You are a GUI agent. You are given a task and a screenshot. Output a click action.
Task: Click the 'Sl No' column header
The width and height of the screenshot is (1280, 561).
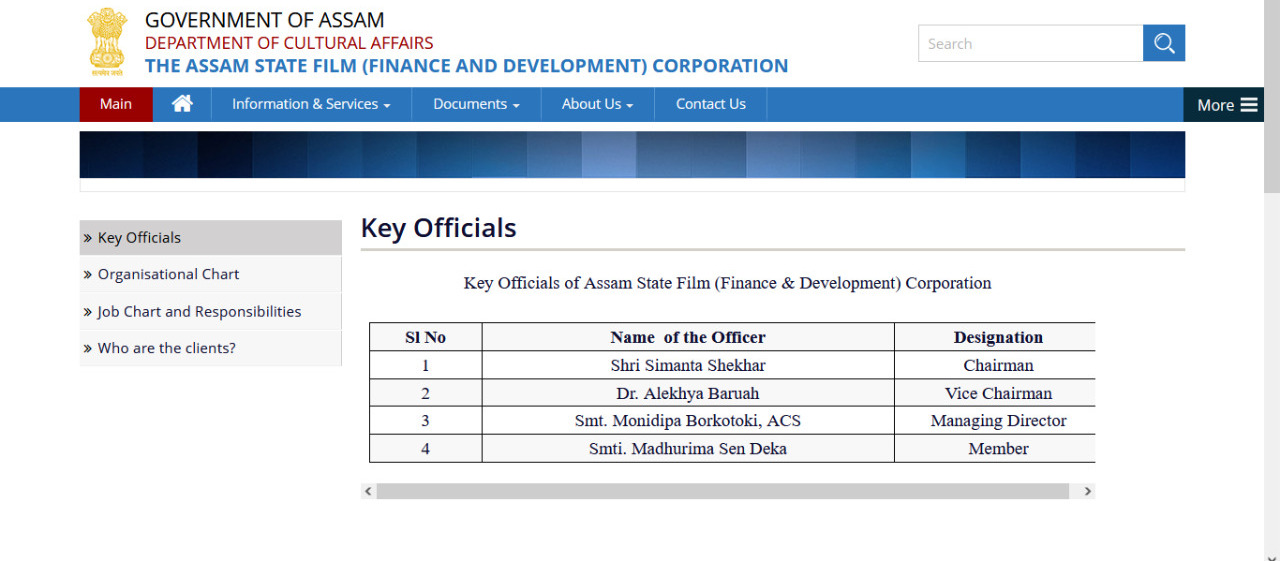coord(426,337)
